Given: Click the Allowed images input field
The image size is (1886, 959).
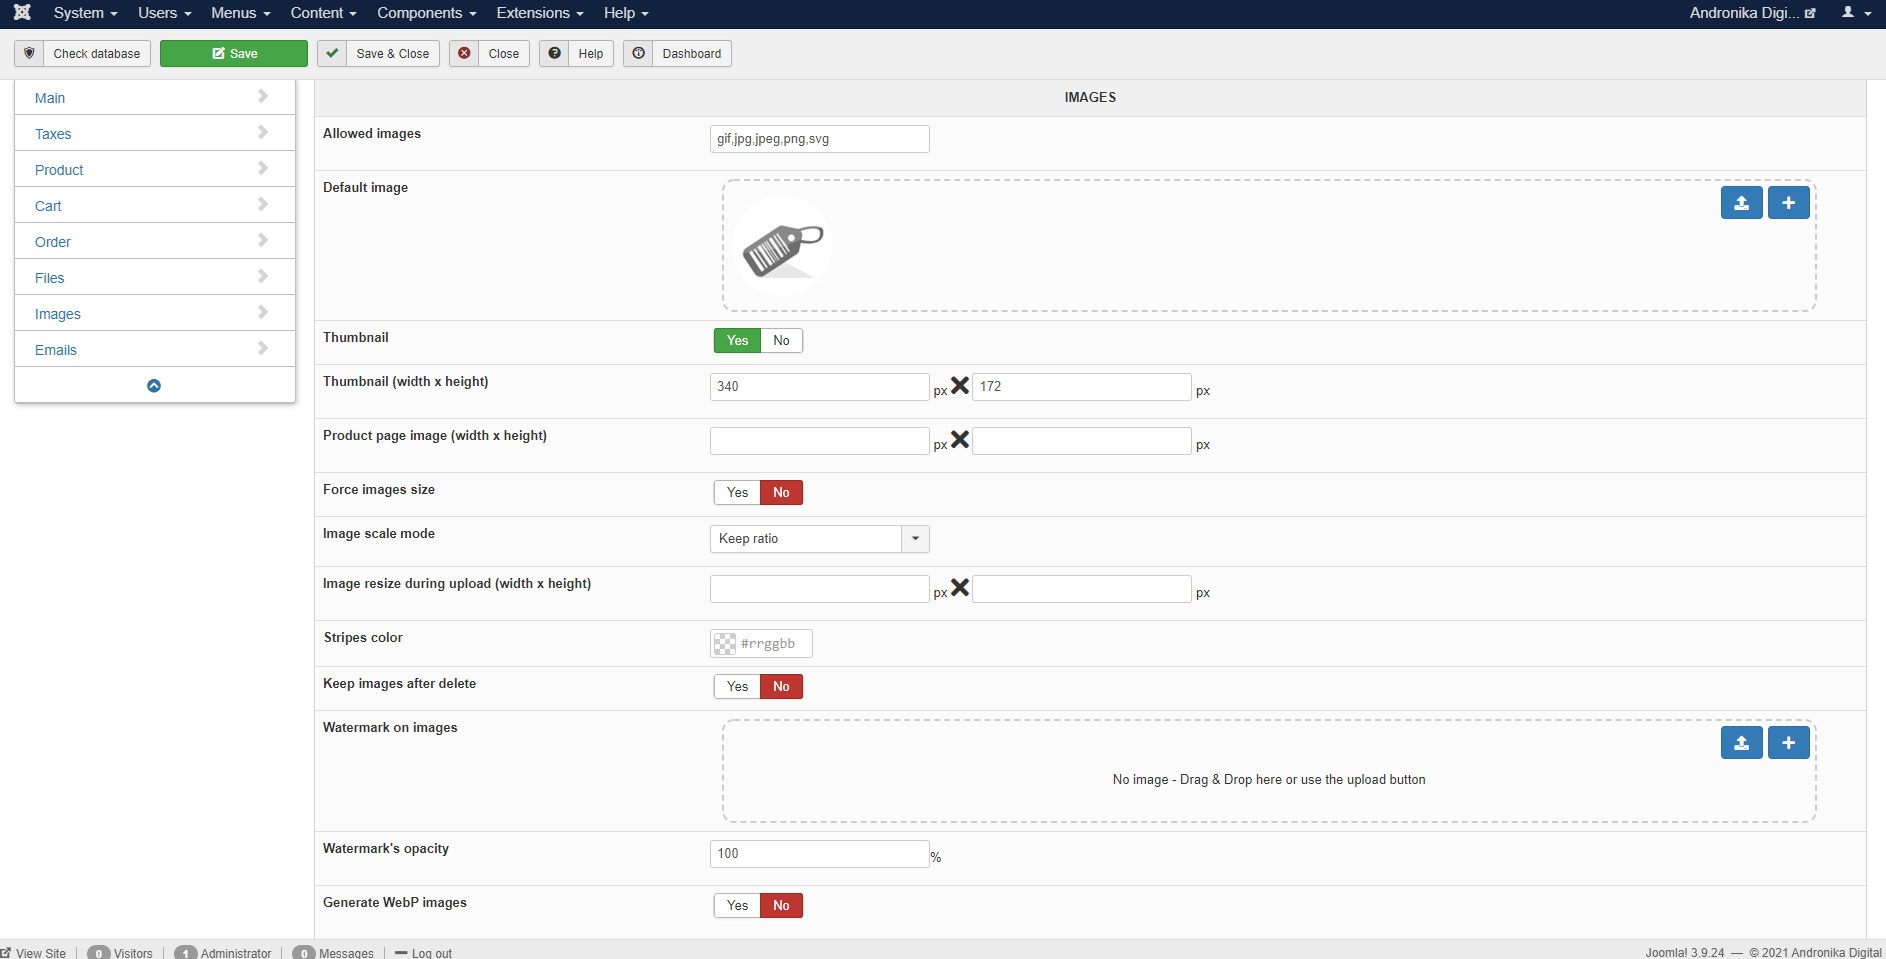Looking at the screenshot, I should click(820, 139).
